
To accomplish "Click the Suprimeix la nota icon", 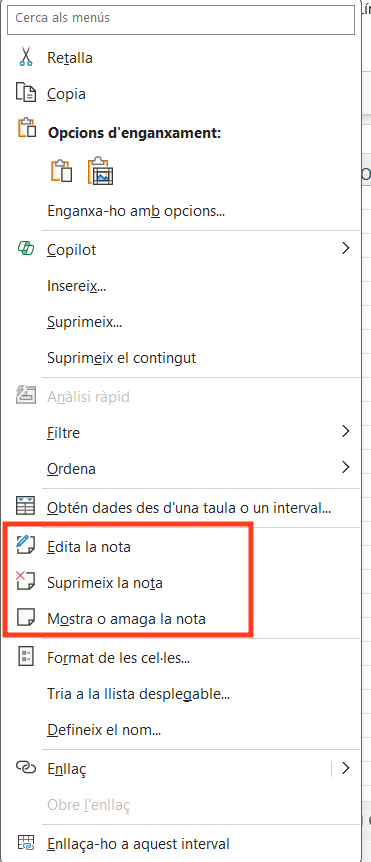I will [25, 582].
